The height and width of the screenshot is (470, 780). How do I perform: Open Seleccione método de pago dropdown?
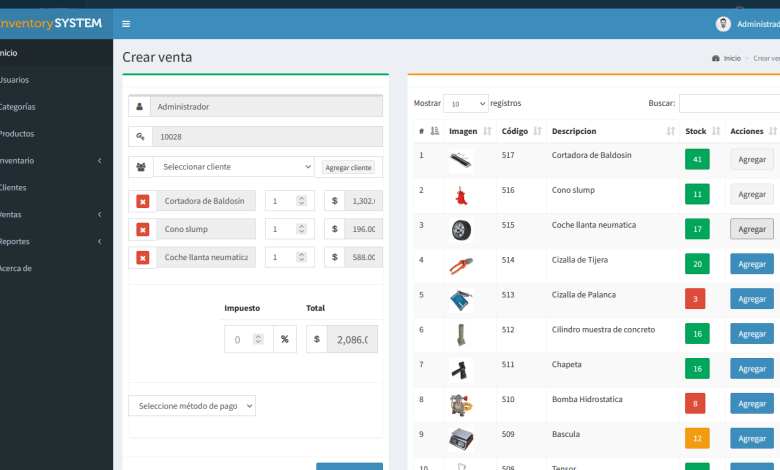(x=192, y=406)
